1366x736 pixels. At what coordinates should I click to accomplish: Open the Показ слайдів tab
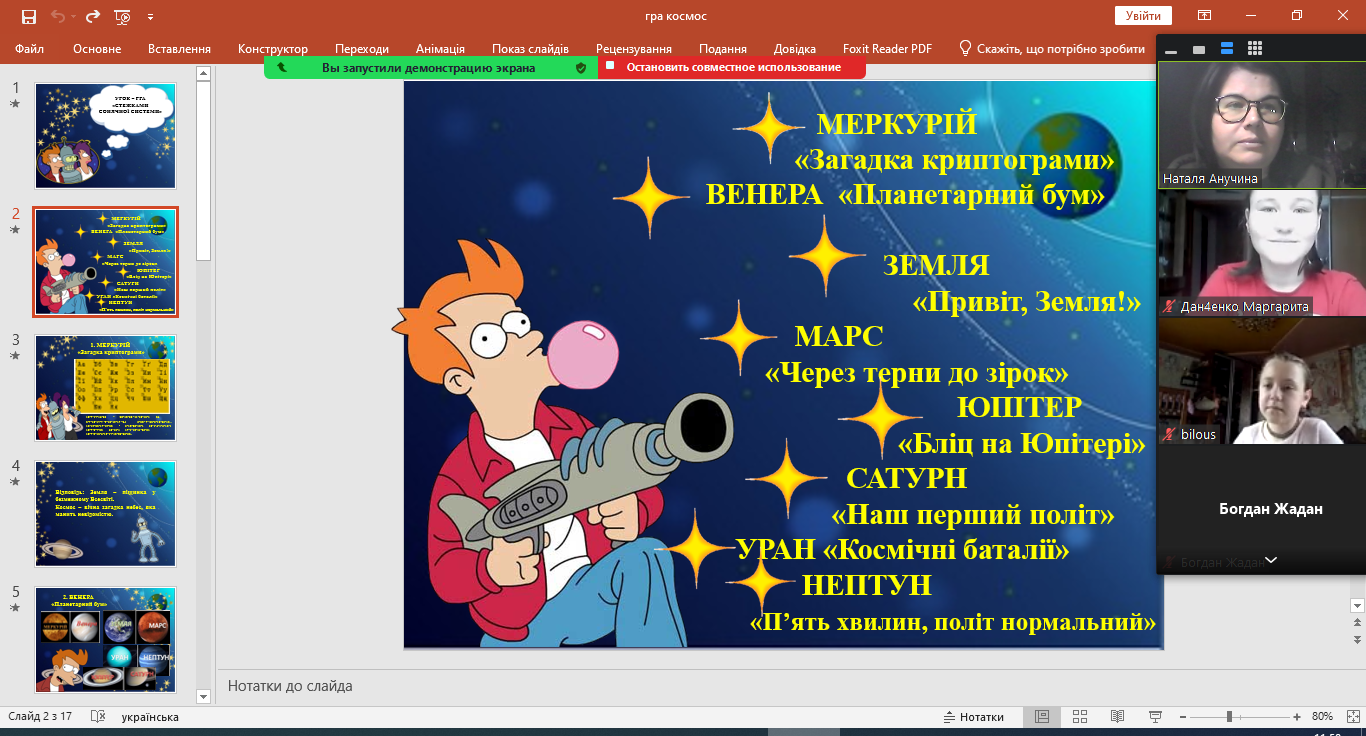pos(530,48)
